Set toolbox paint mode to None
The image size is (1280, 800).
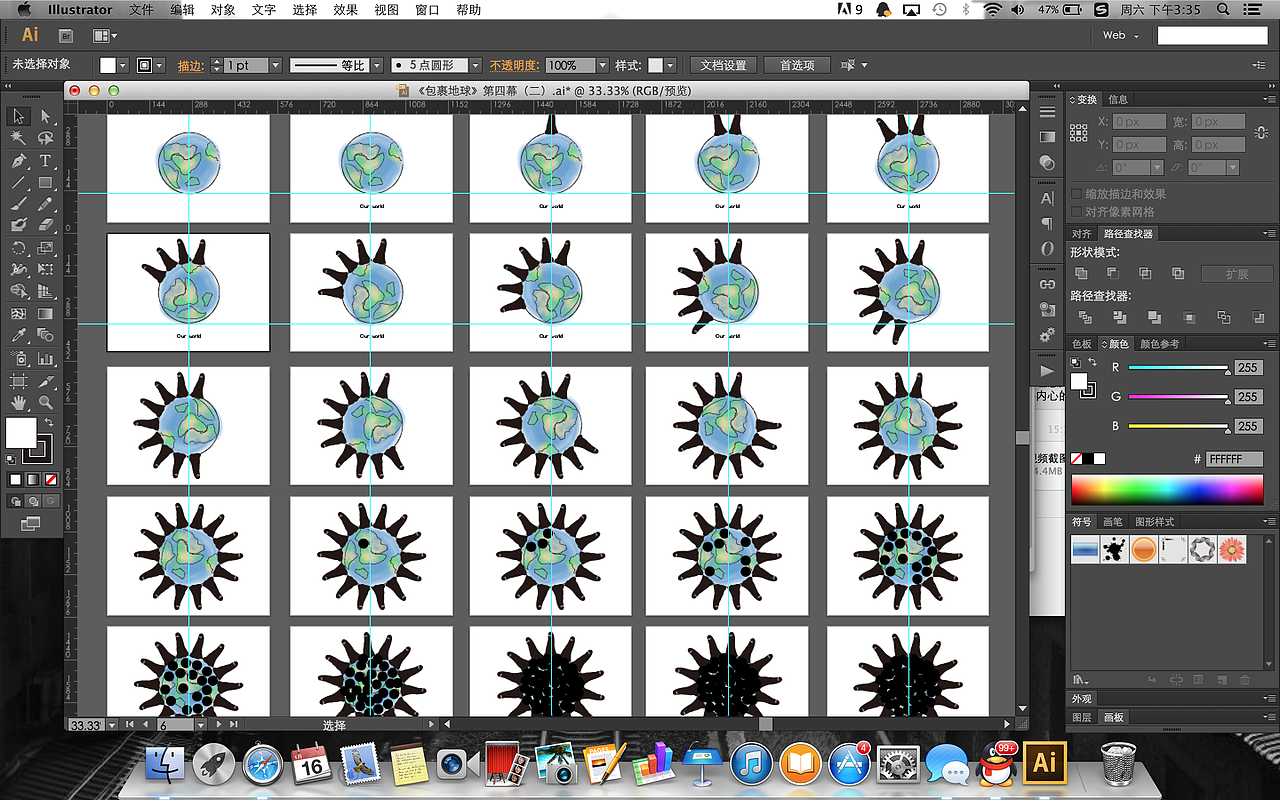click(50, 479)
